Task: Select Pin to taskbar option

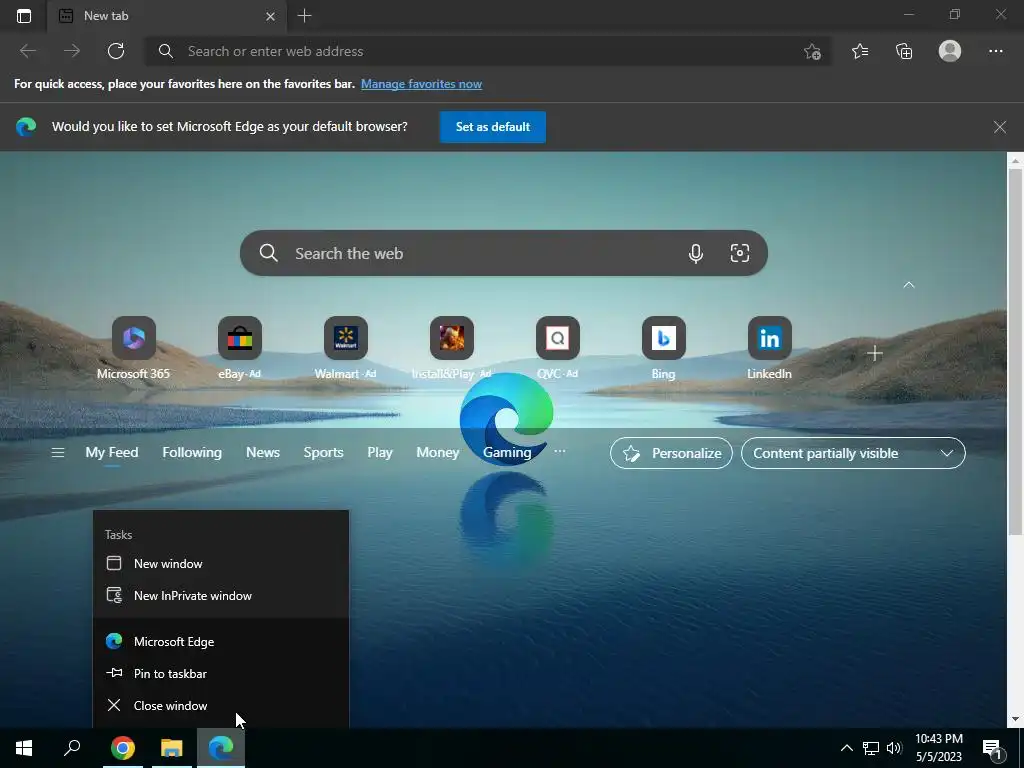Action: (221, 674)
